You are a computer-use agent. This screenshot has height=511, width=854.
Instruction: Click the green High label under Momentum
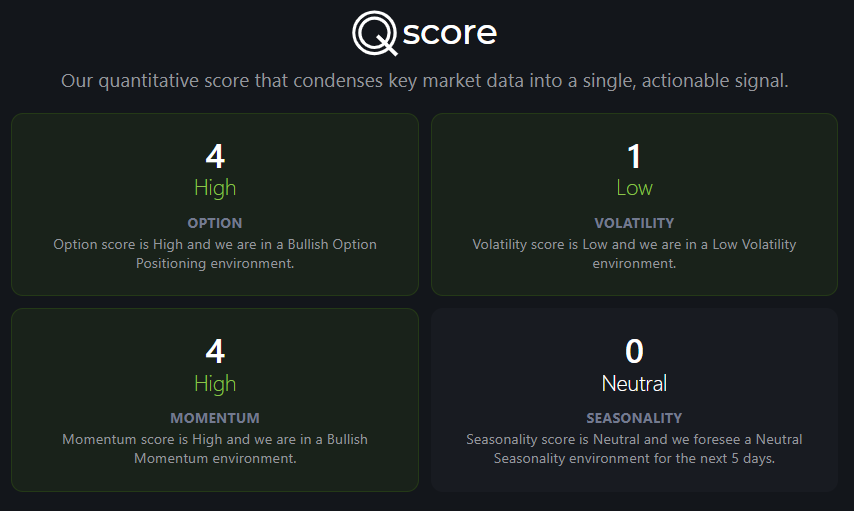click(x=215, y=384)
